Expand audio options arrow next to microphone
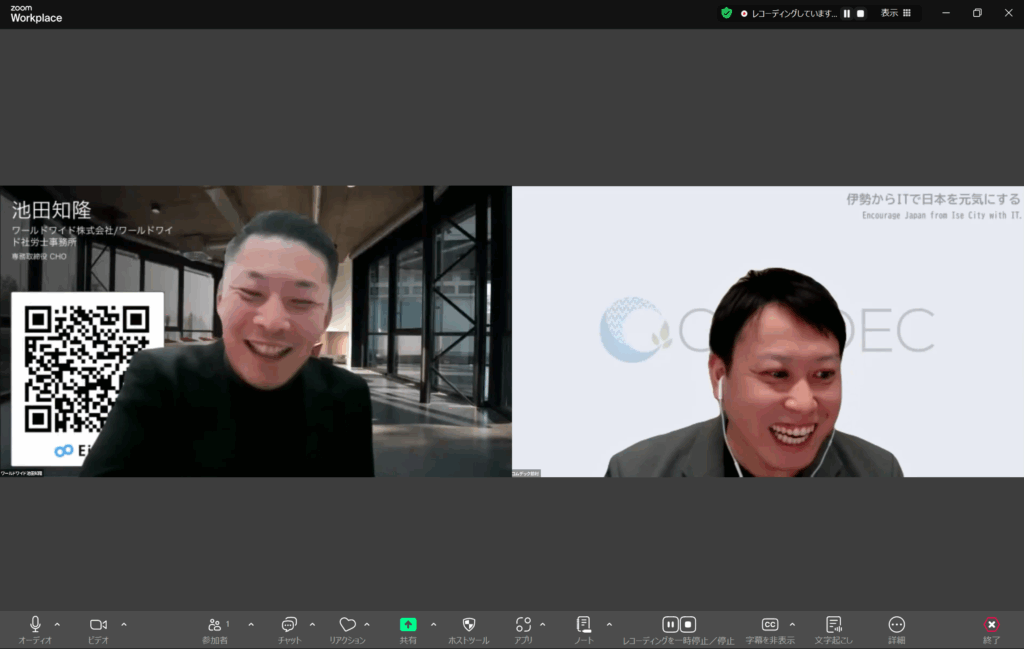The image size is (1024, 649). click(x=57, y=624)
